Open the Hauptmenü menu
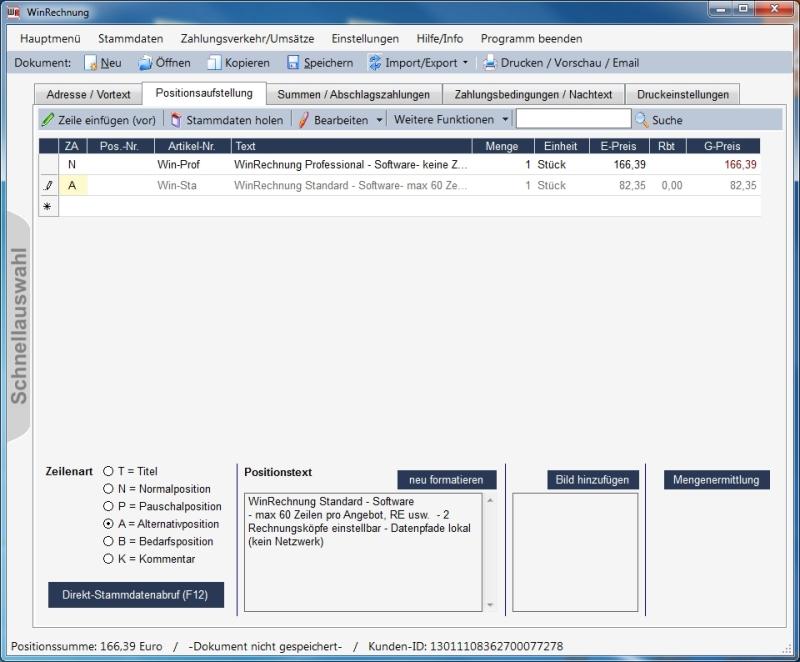The image size is (800, 662). (x=51, y=39)
